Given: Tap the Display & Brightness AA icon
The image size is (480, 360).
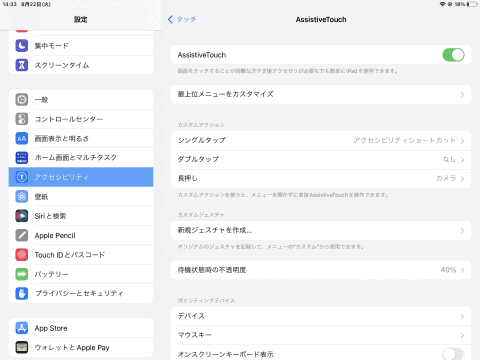Looking at the screenshot, I should pos(22,138).
